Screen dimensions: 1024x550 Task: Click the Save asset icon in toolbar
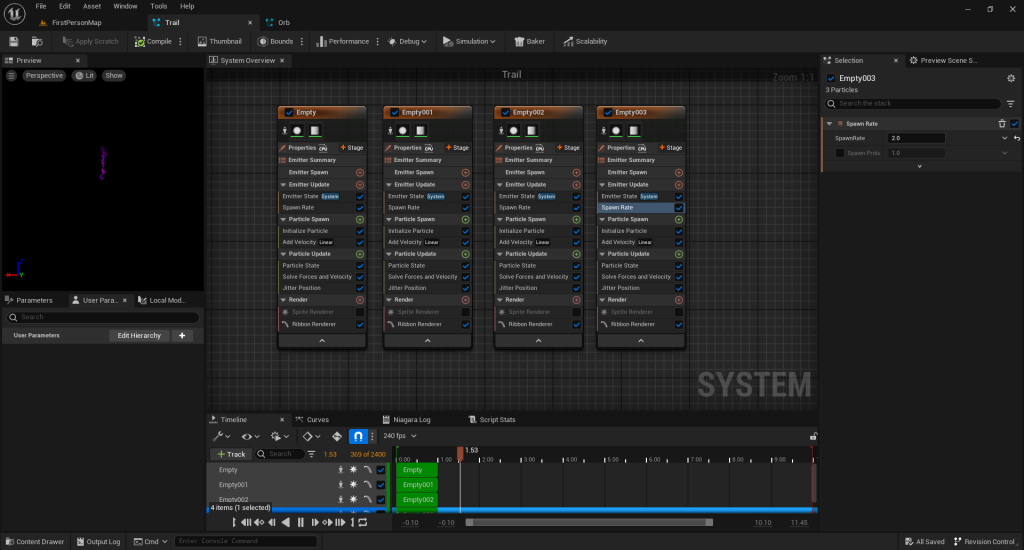(14, 41)
